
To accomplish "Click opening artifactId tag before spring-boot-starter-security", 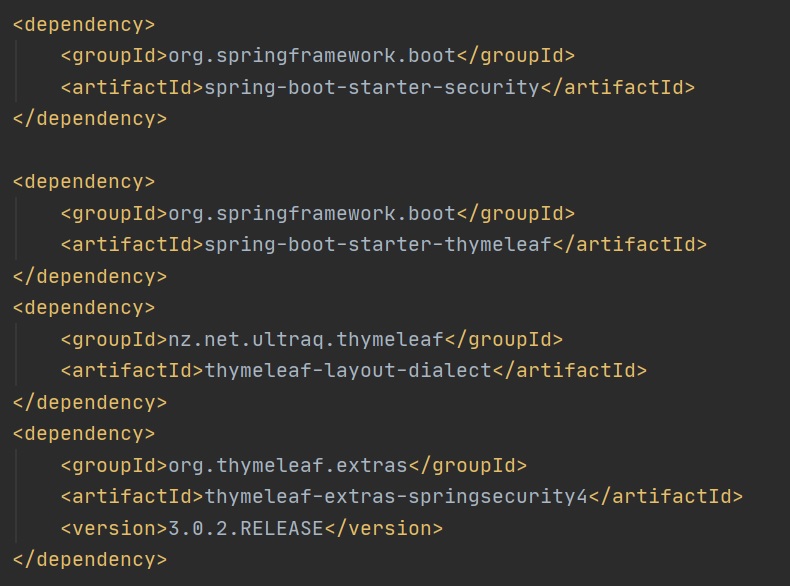I will [x=132, y=87].
